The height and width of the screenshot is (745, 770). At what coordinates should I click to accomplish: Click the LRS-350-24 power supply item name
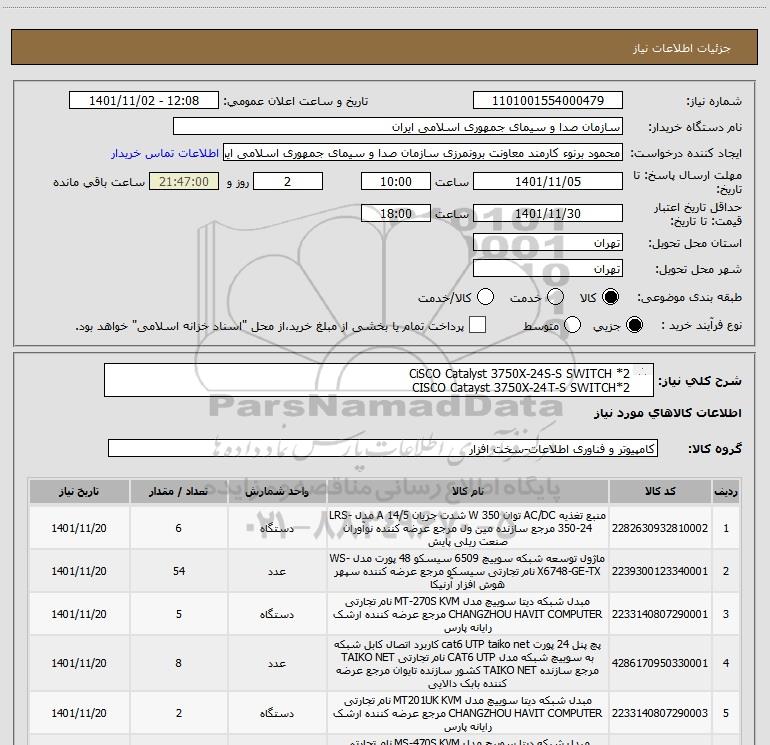(x=468, y=528)
